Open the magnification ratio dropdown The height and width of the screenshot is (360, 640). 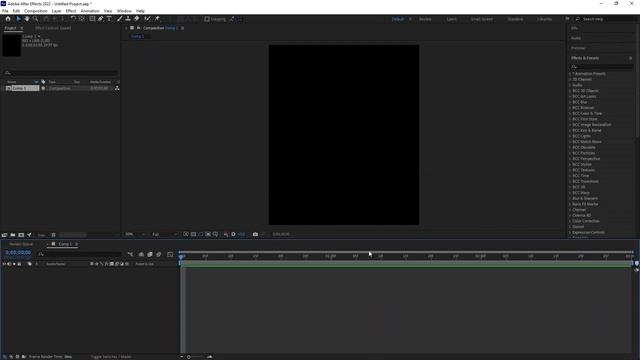click(136, 234)
